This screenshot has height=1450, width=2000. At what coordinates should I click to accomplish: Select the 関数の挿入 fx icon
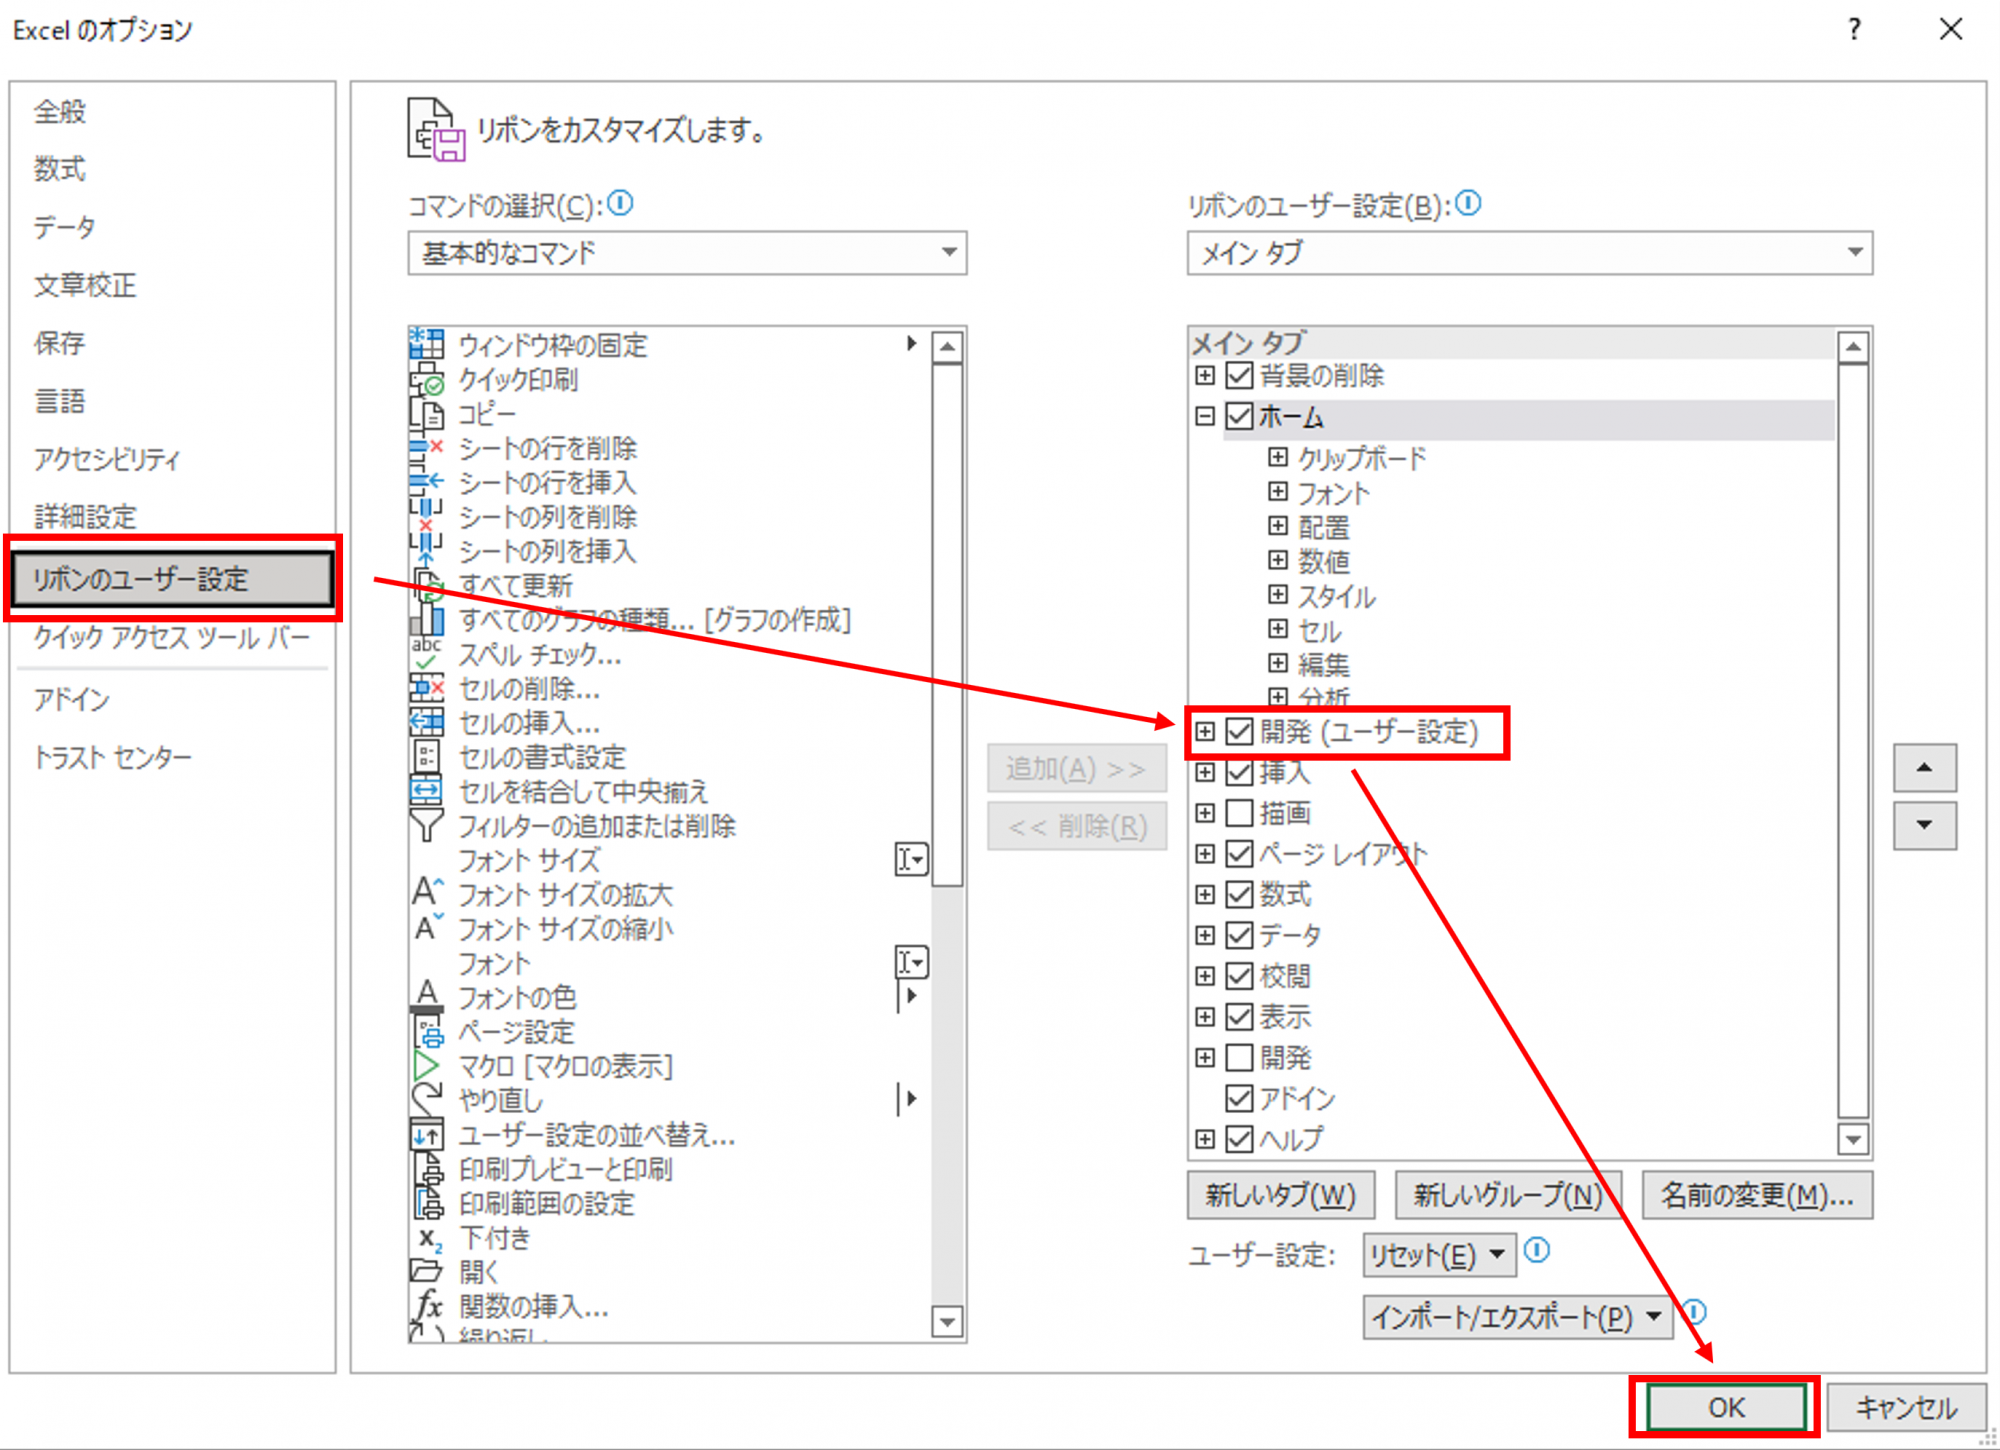coord(427,1305)
